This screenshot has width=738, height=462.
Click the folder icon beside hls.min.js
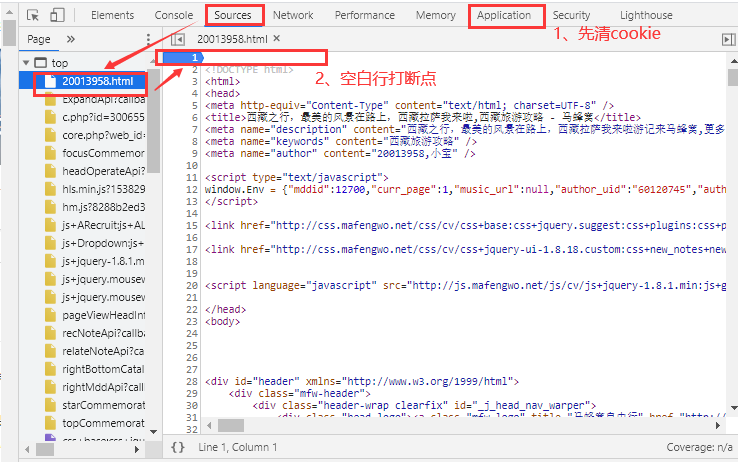point(50,189)
